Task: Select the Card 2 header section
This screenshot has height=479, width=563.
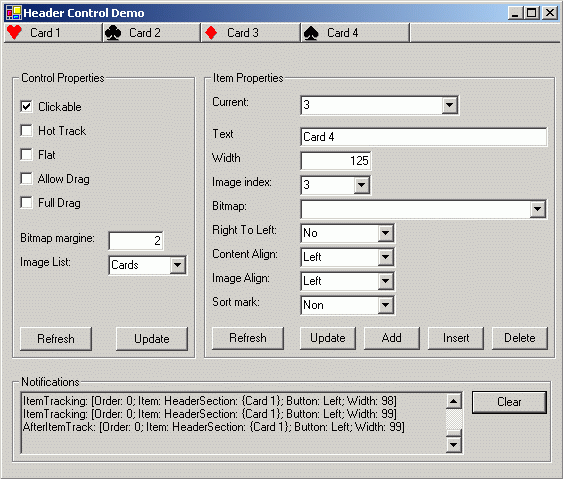Action: 152,33
